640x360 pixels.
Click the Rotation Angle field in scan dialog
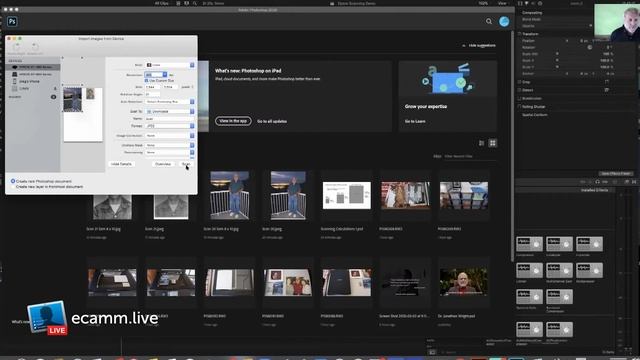[x=153, y=94]
